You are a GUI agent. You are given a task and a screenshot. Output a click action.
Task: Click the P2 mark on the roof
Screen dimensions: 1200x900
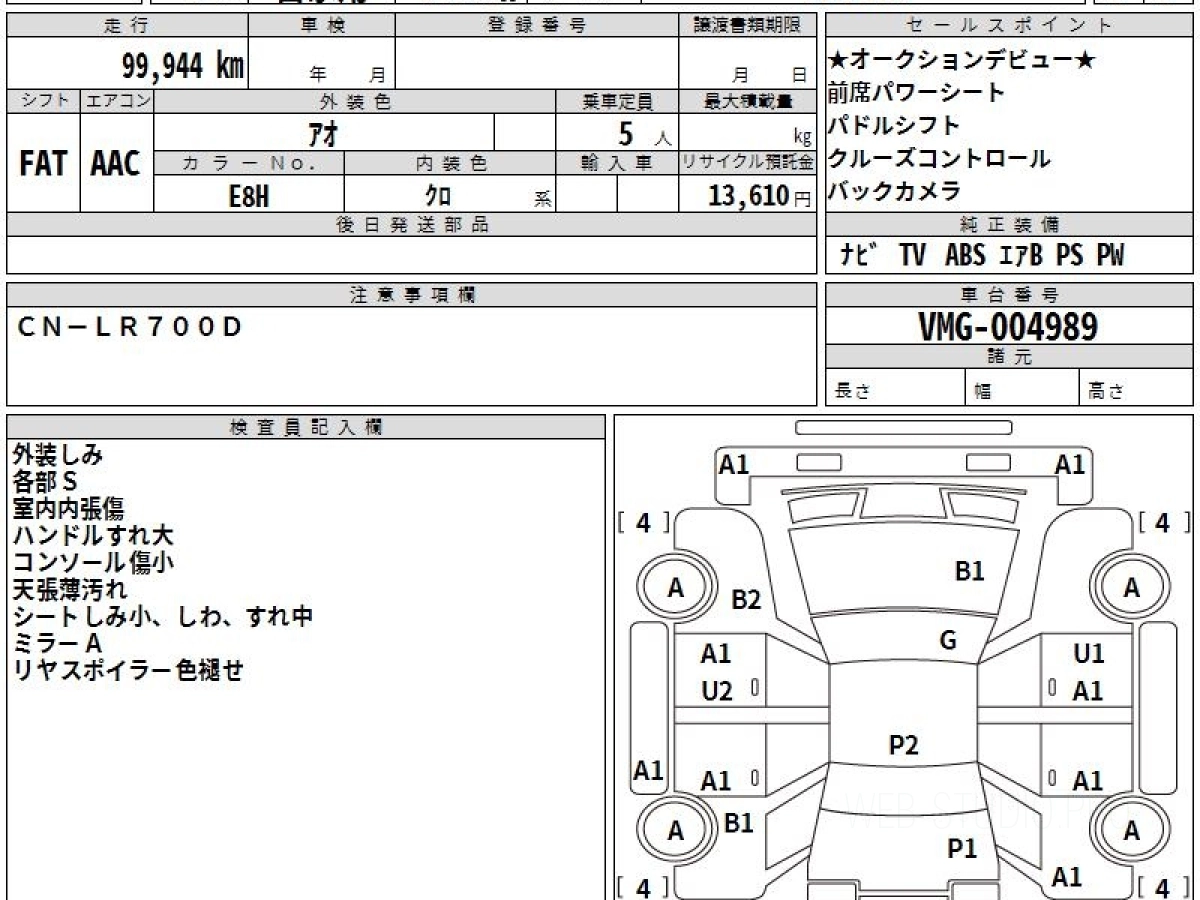(x=904, y=745)
